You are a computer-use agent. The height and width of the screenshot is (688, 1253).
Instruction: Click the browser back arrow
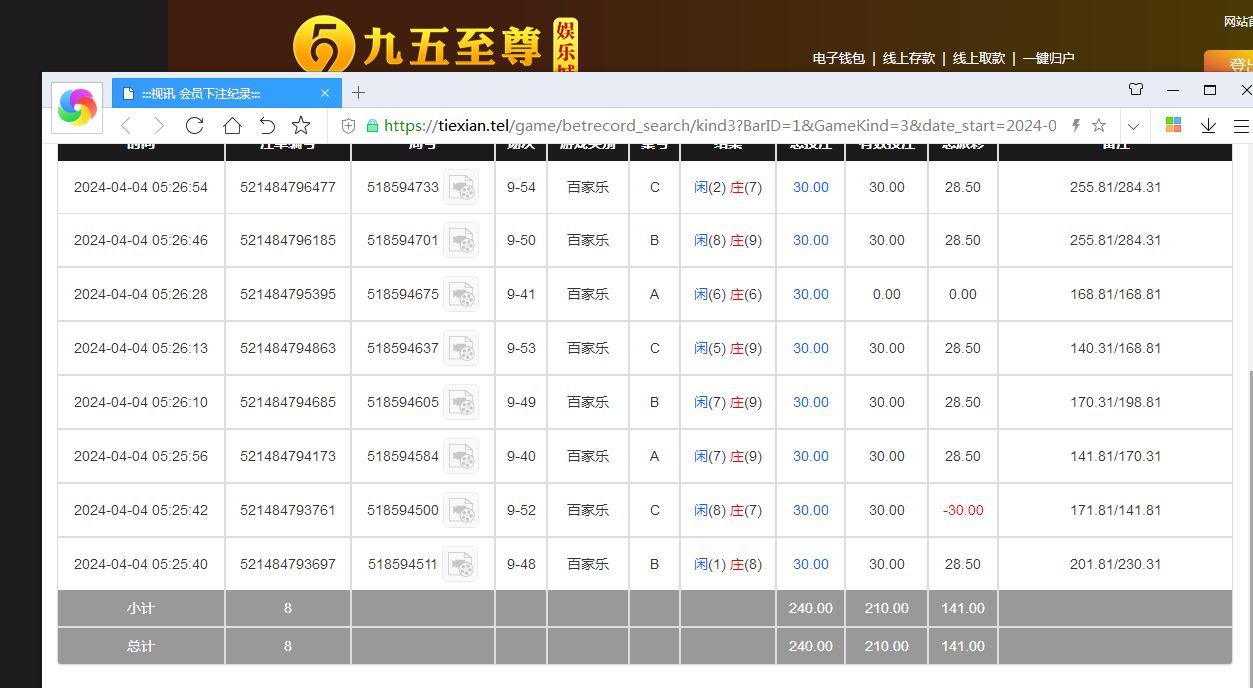coord(126,125)
